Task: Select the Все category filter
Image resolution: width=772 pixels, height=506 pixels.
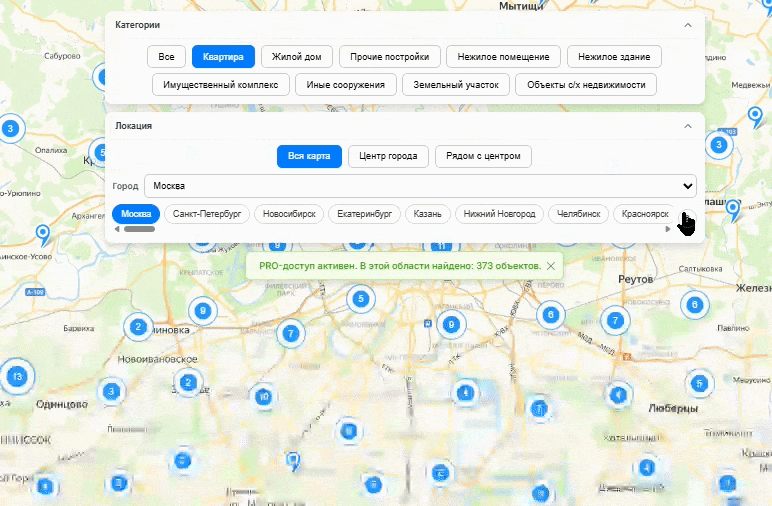Action: pyautogui.click(x=166, y=57)
